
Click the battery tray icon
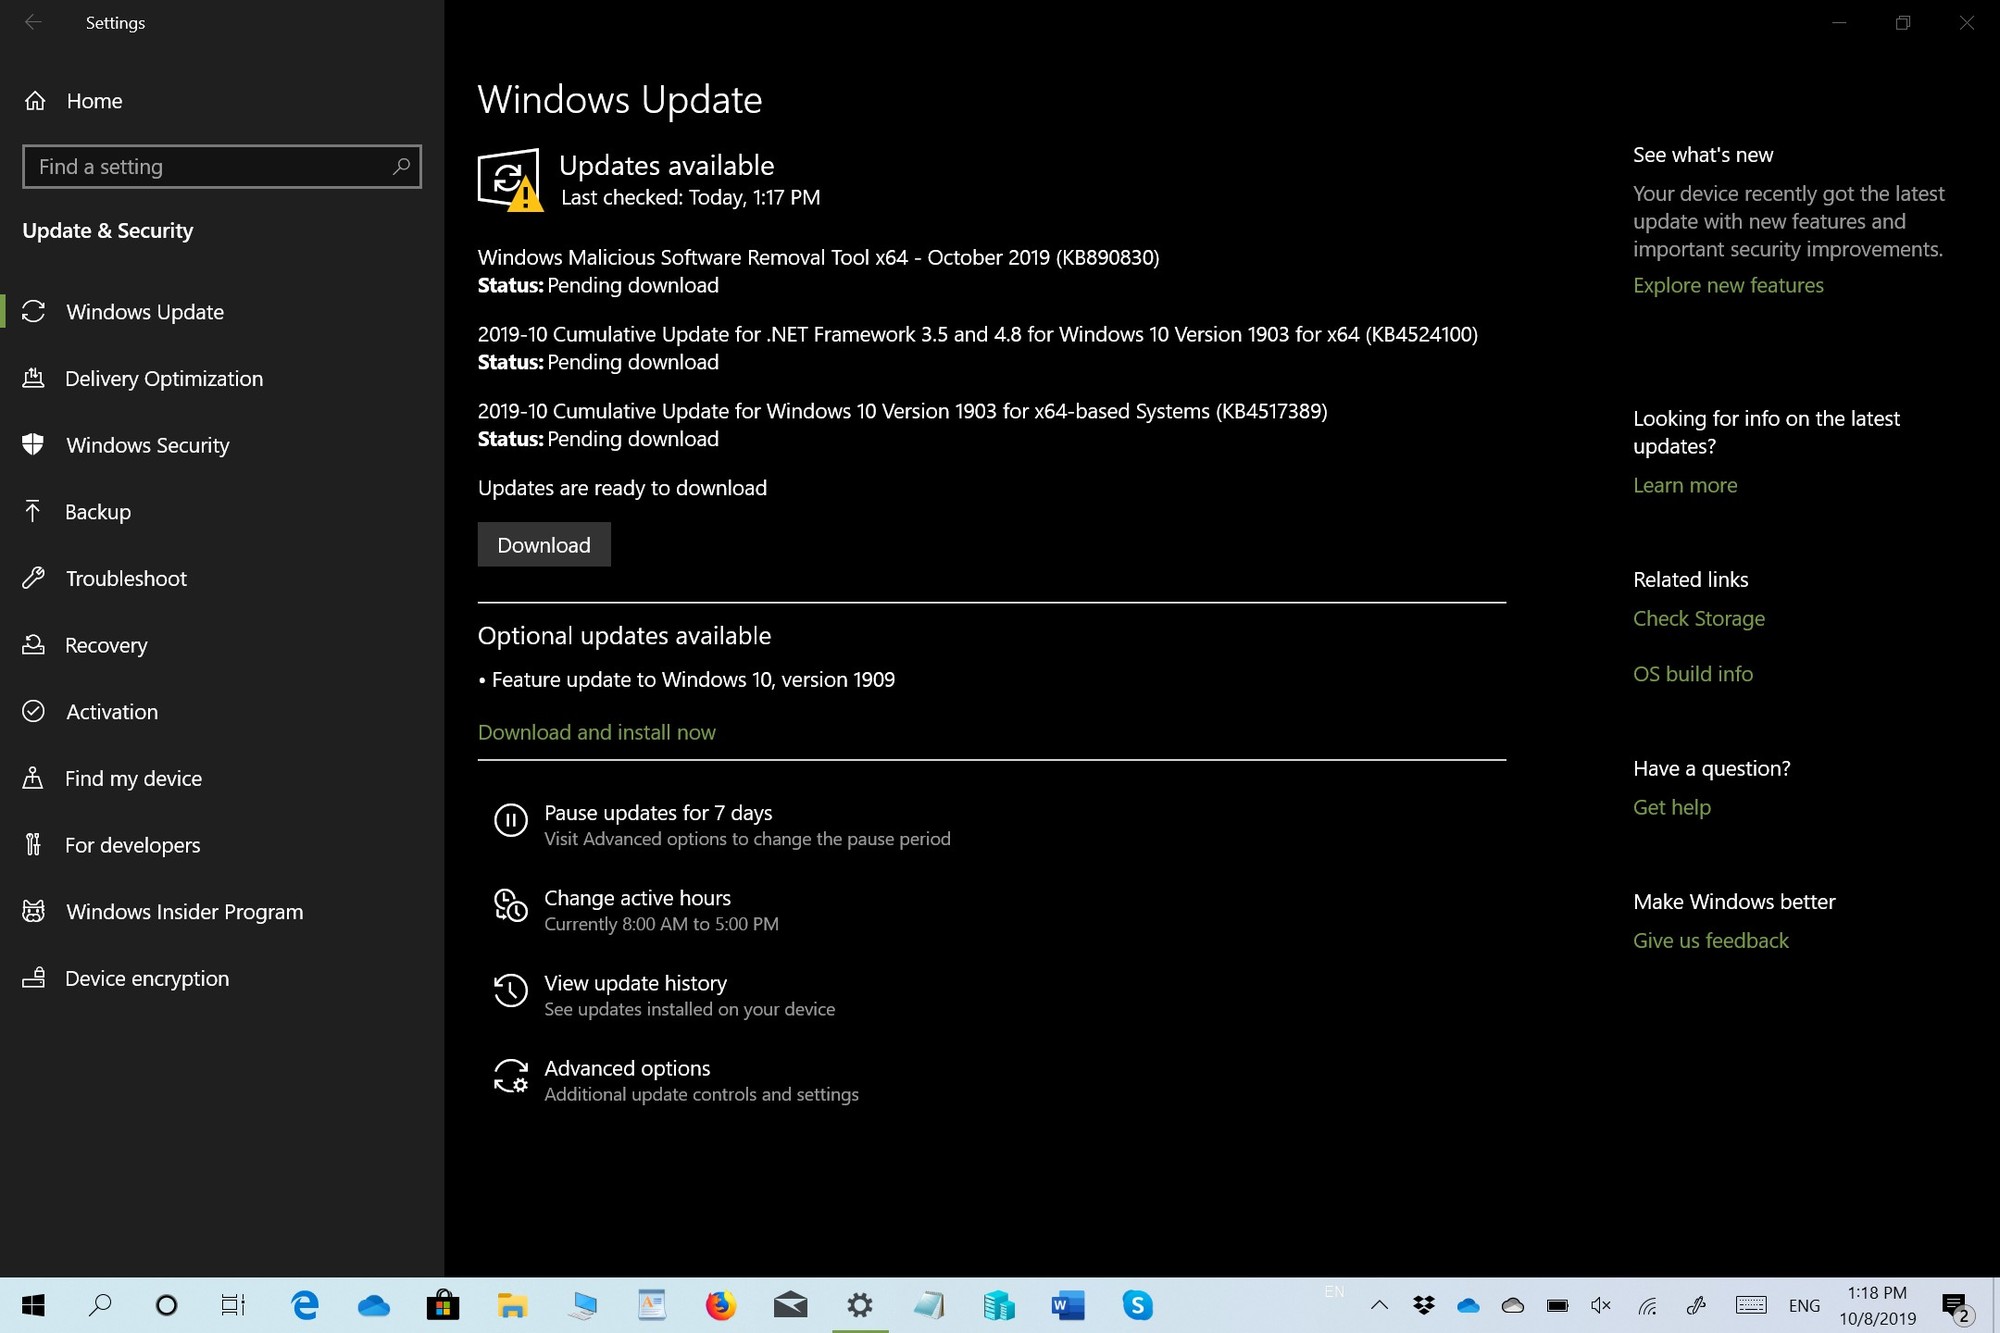[x=1557, y=1305]
